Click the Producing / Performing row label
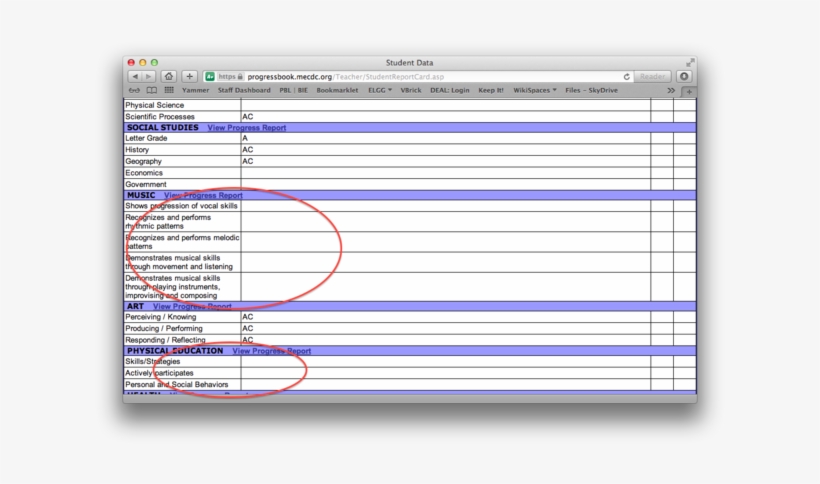Viewport: 820px width, 484px height. [164, 328]
